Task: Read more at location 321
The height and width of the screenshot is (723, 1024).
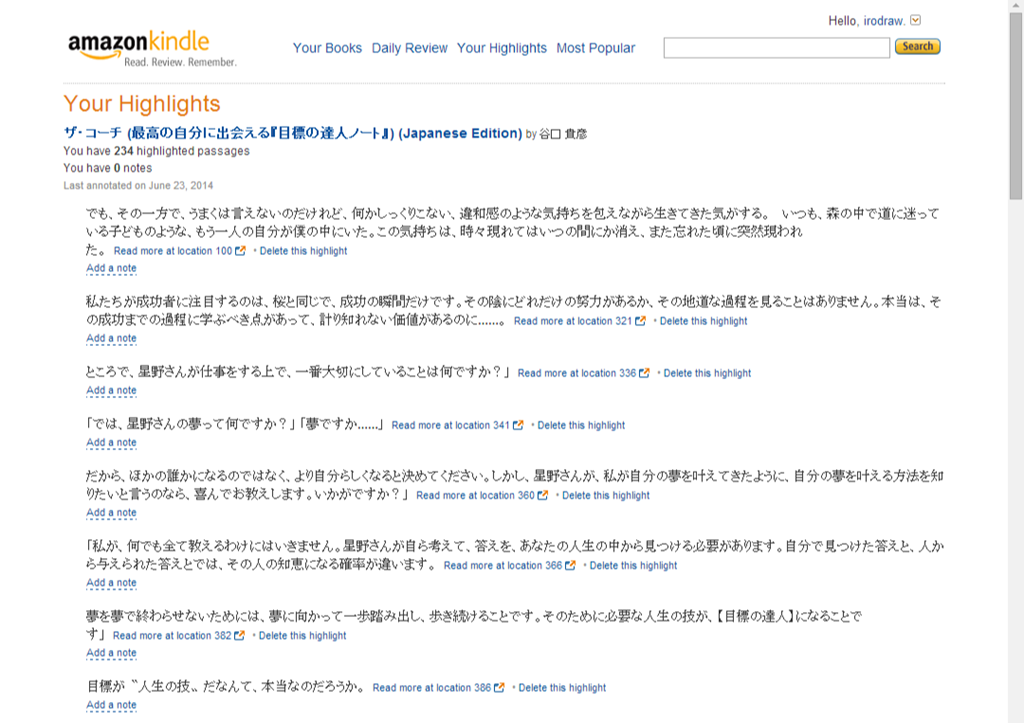Action: (573, 321)
